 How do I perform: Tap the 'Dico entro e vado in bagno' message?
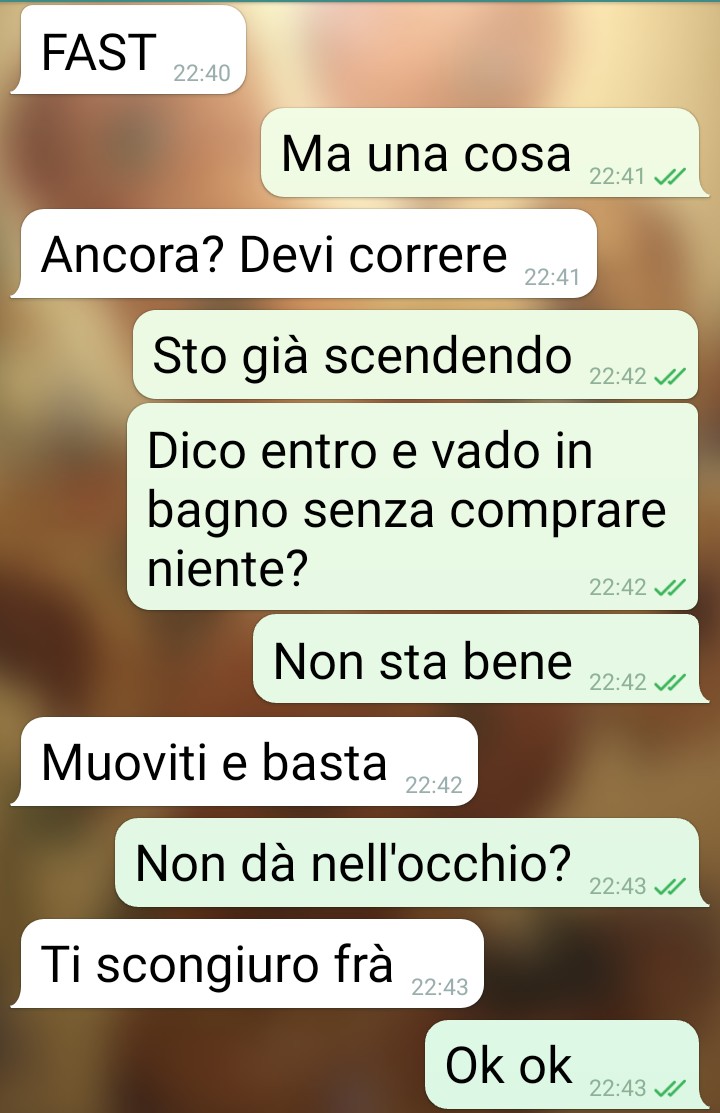tap(413, 506)
